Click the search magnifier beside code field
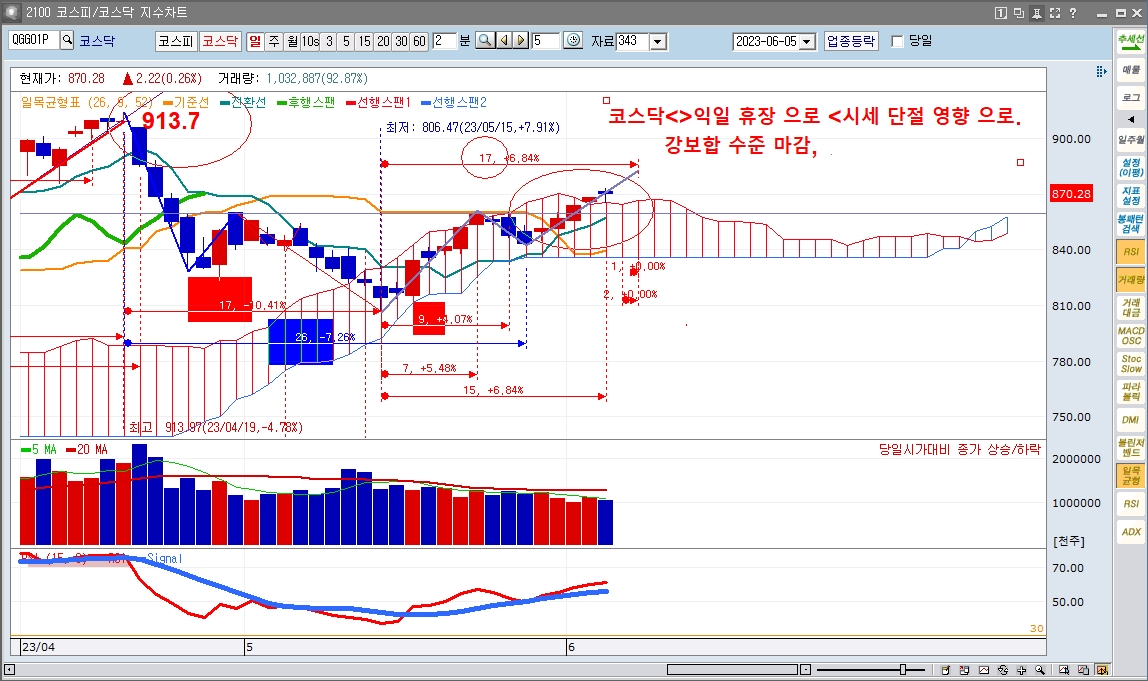This screenshot has width=1148, height=681. [x=67, y=40]
